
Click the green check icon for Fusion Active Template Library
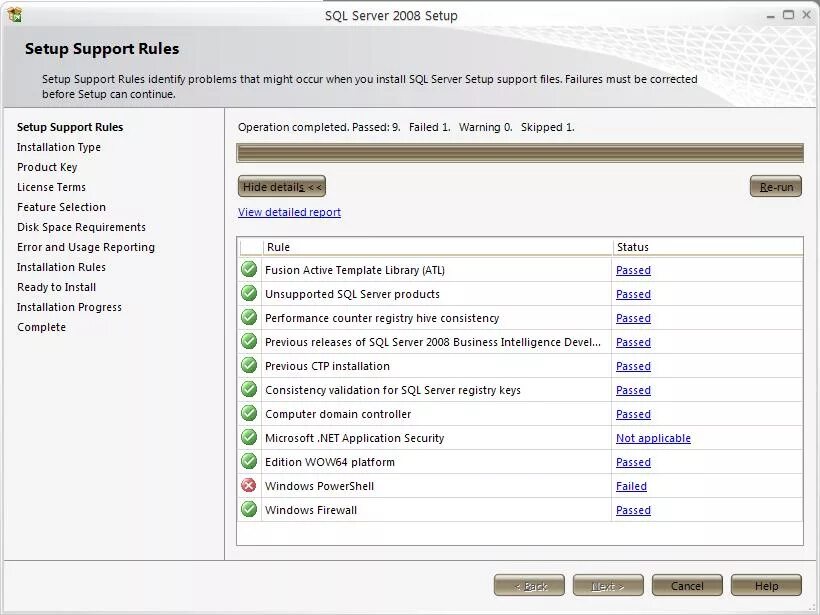249,269
